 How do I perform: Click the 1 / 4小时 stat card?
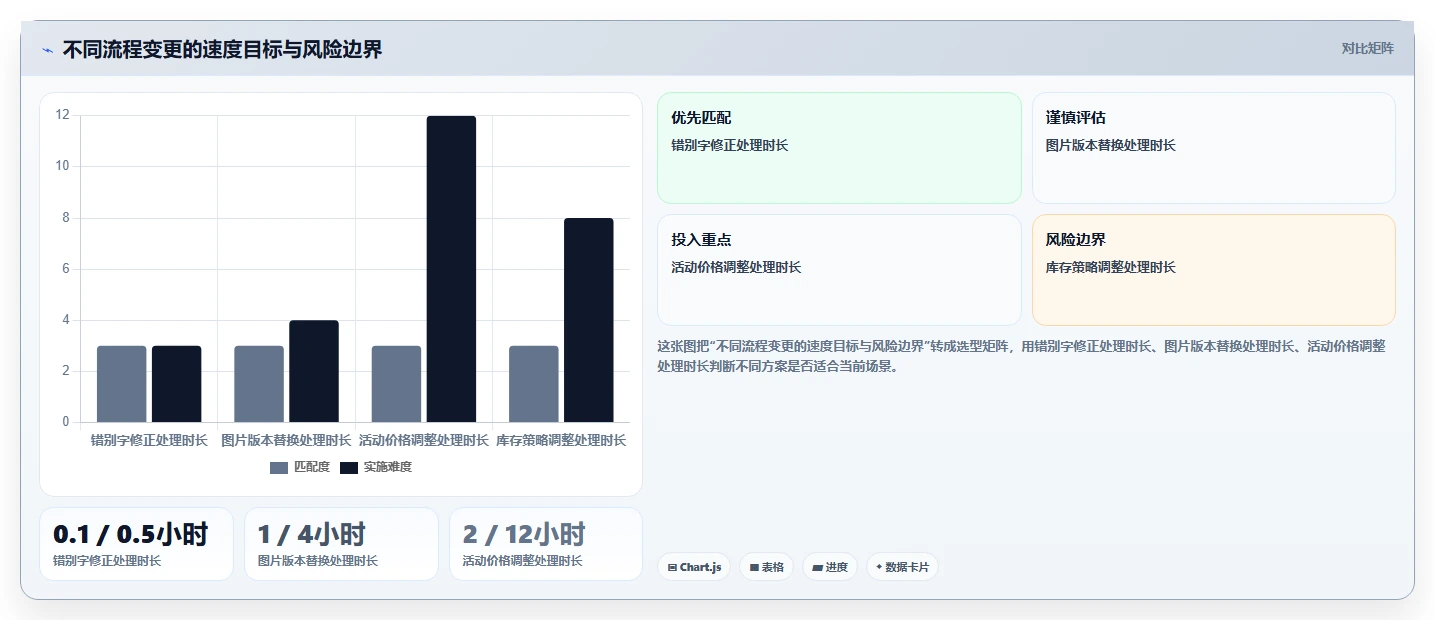point(341,544)
